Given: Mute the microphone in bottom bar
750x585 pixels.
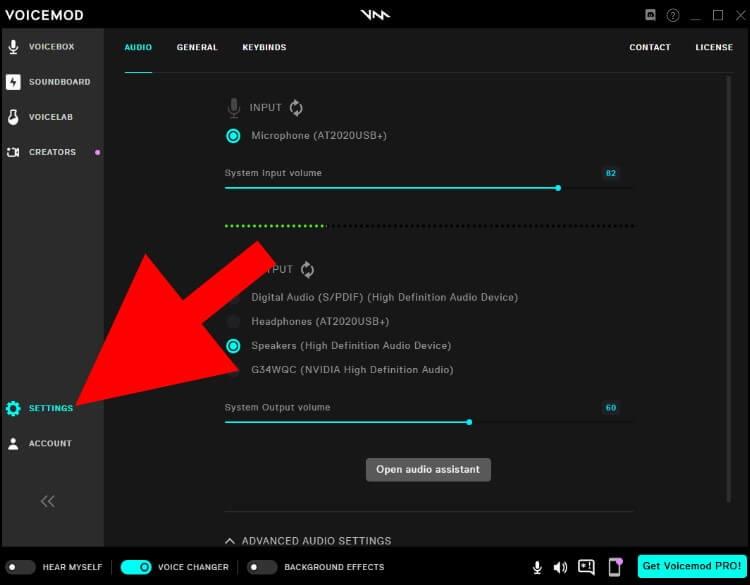Looking at the screenshot, I should [x=537, y=567].
